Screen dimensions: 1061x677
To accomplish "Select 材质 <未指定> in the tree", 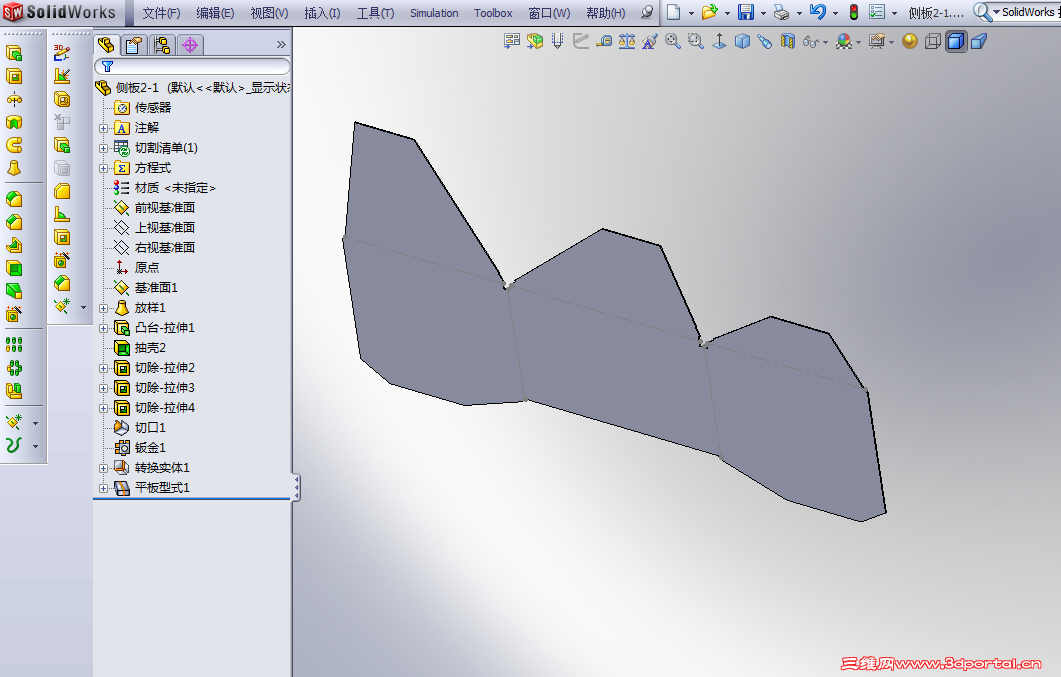I will click(175, 188).
